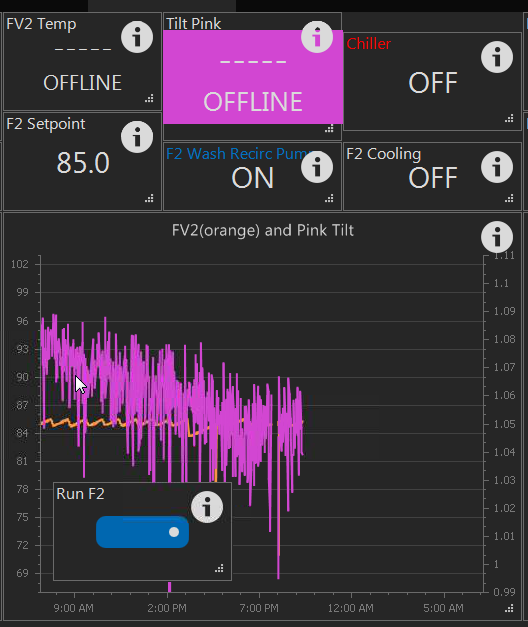Click the 2:00 PM time axis label
Screen dimensions: 528x627
[x=167, y=608]
